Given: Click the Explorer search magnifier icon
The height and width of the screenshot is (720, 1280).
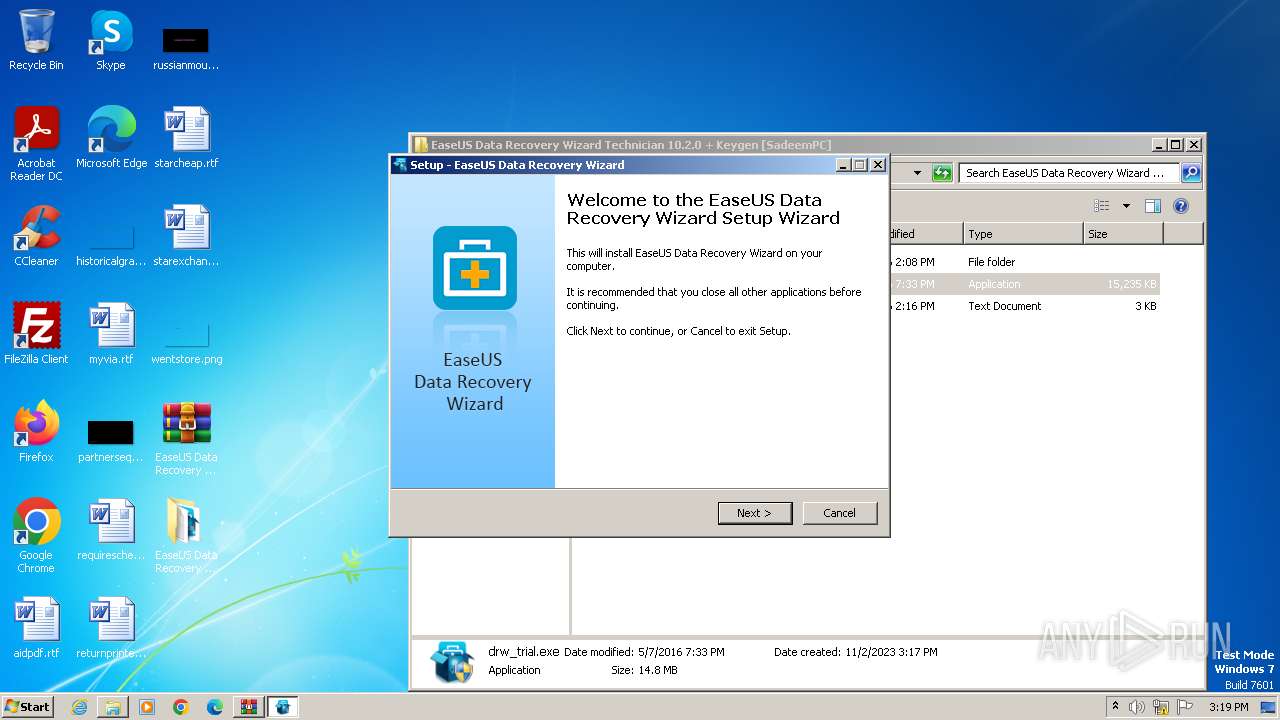Looking at the screenshot, I should click(x=1190, y=173).
